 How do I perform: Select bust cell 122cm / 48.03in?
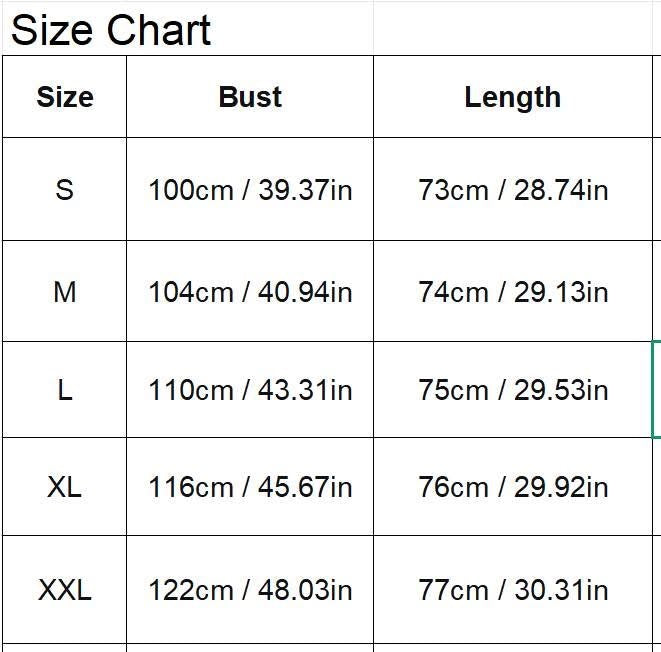point(250,589)
